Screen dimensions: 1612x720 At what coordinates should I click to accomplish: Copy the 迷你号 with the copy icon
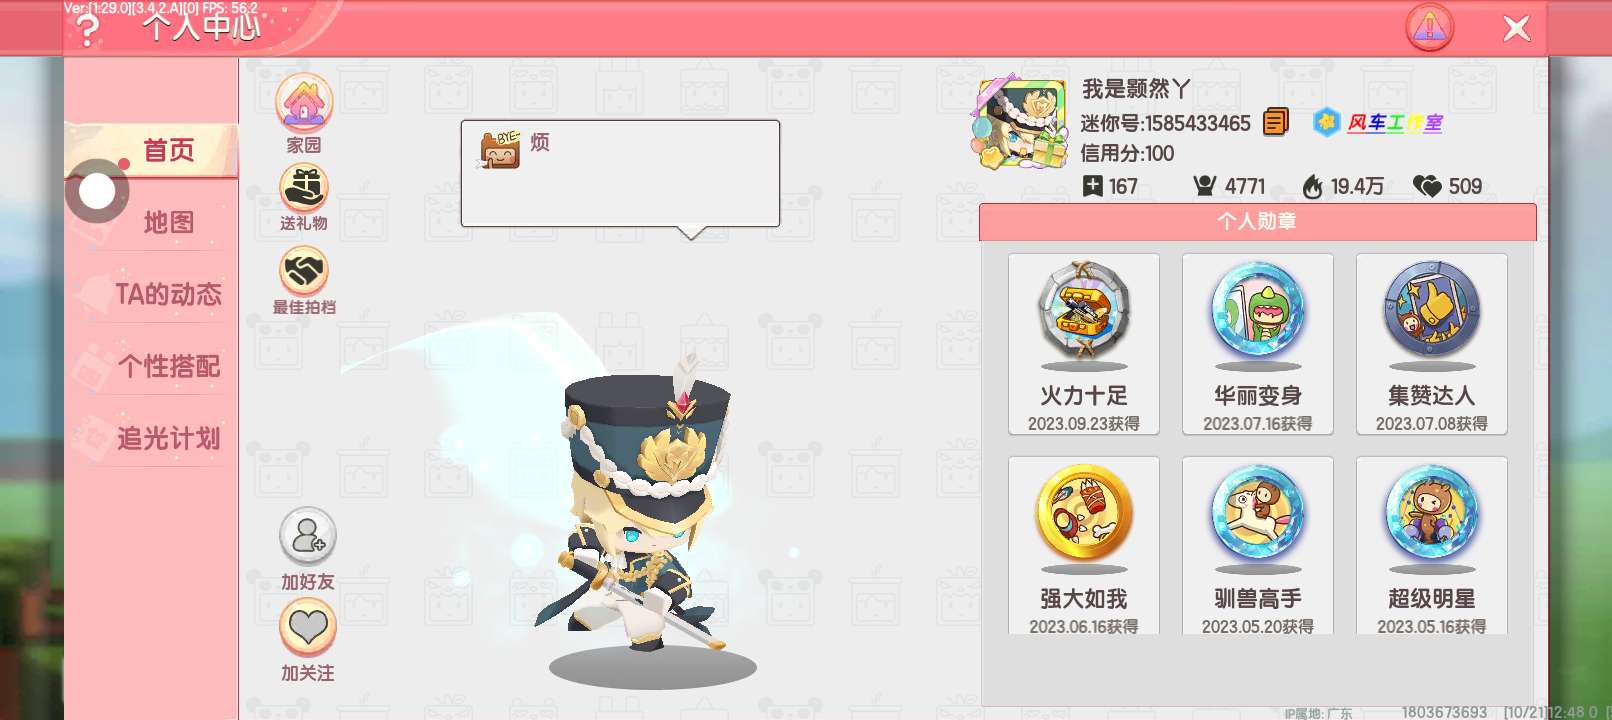(x=1275, y=122)
